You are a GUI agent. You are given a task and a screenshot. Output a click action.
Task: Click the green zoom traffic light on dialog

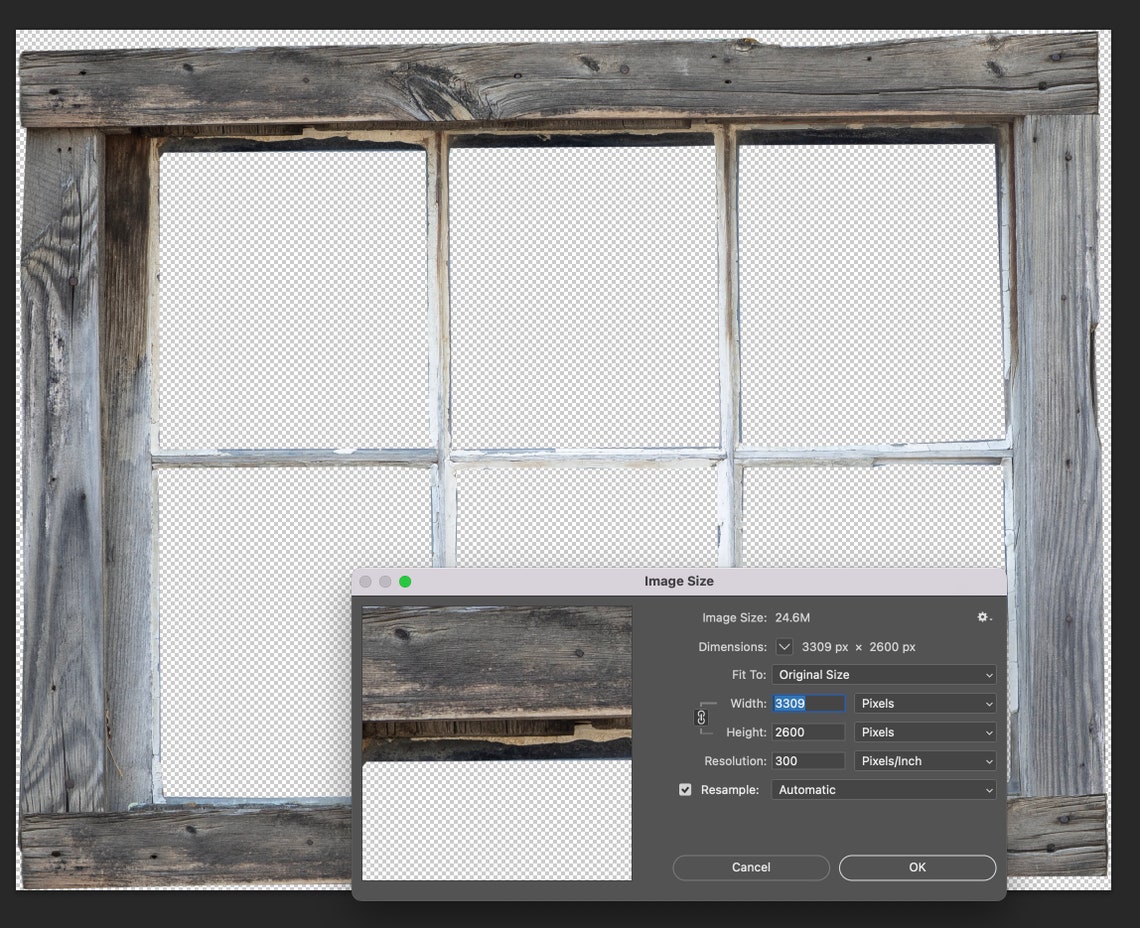(404, 581)
